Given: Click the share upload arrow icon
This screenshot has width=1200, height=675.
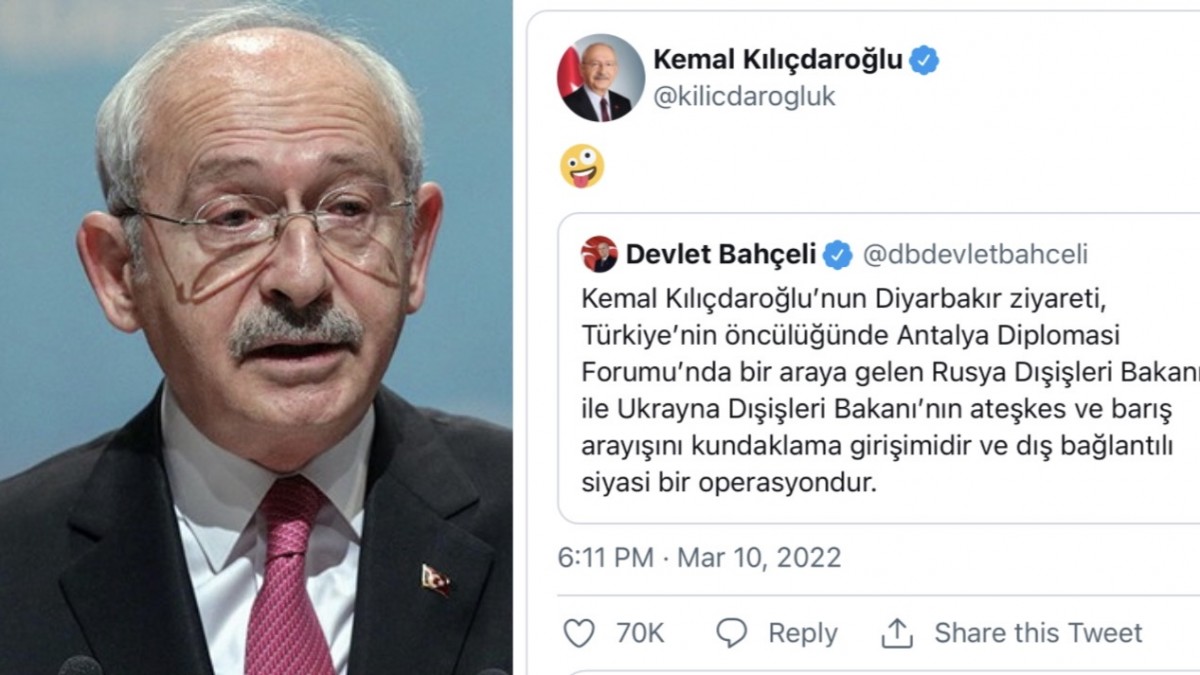Looking at the screenshot, I should pos(897,632).
